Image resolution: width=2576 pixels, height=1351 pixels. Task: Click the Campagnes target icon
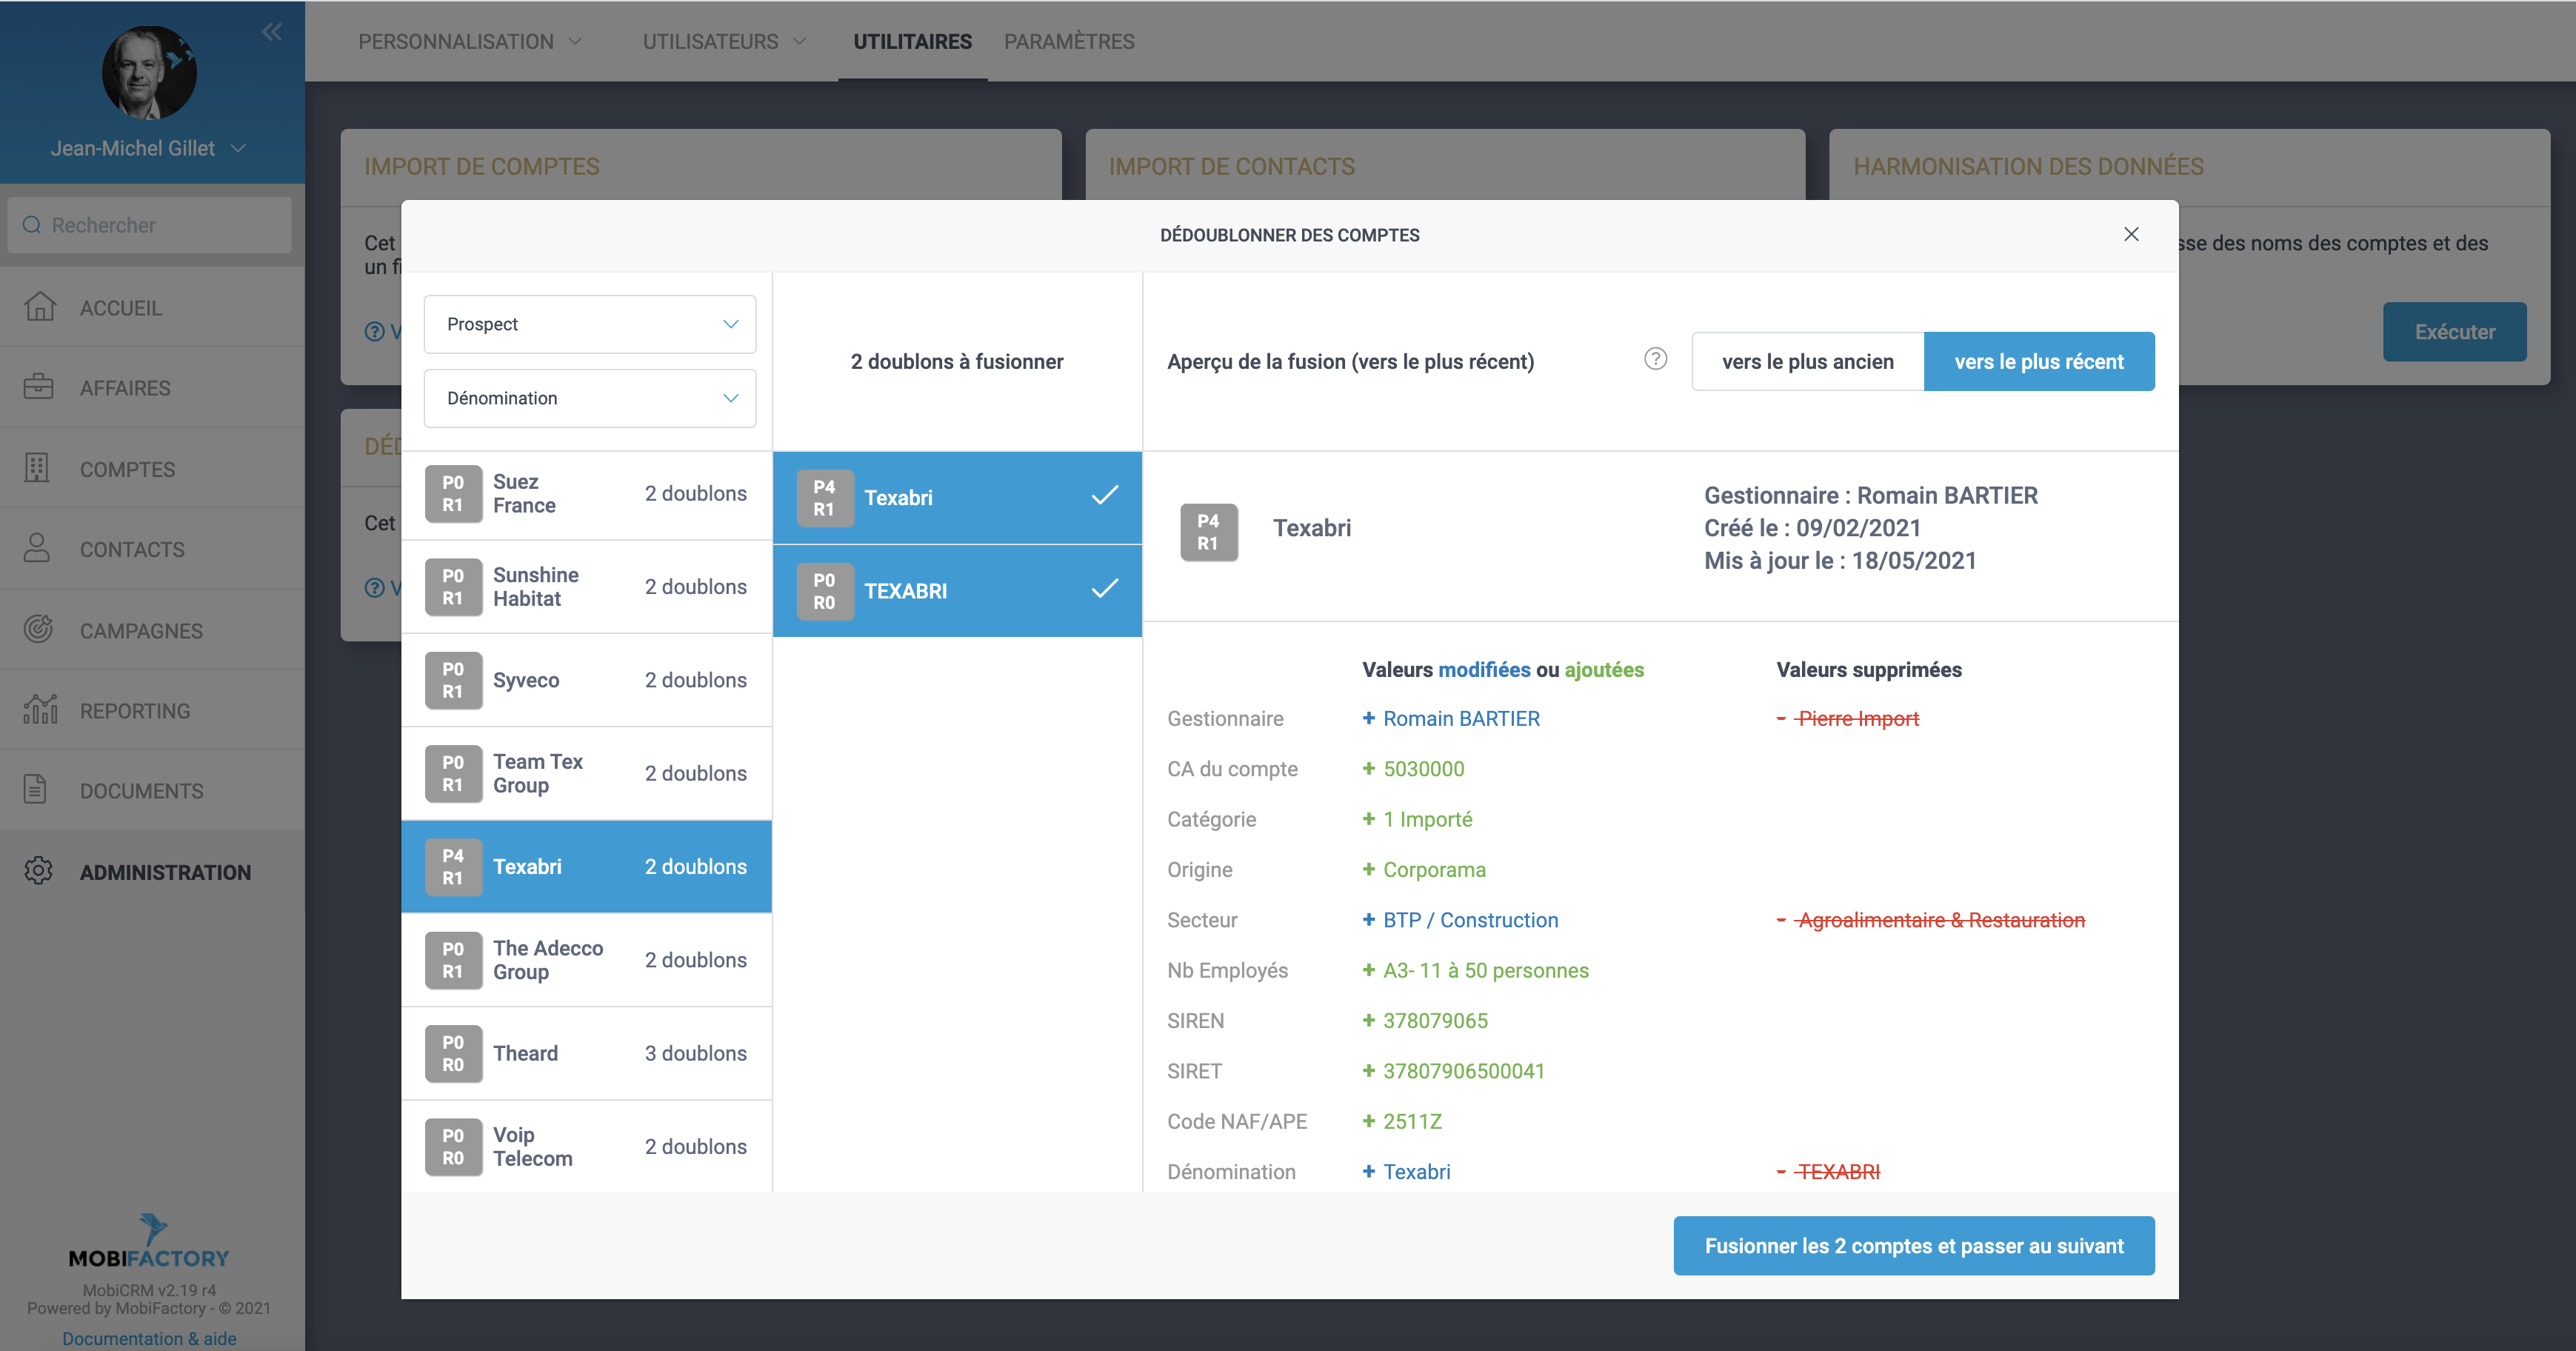tap(38, 629)
